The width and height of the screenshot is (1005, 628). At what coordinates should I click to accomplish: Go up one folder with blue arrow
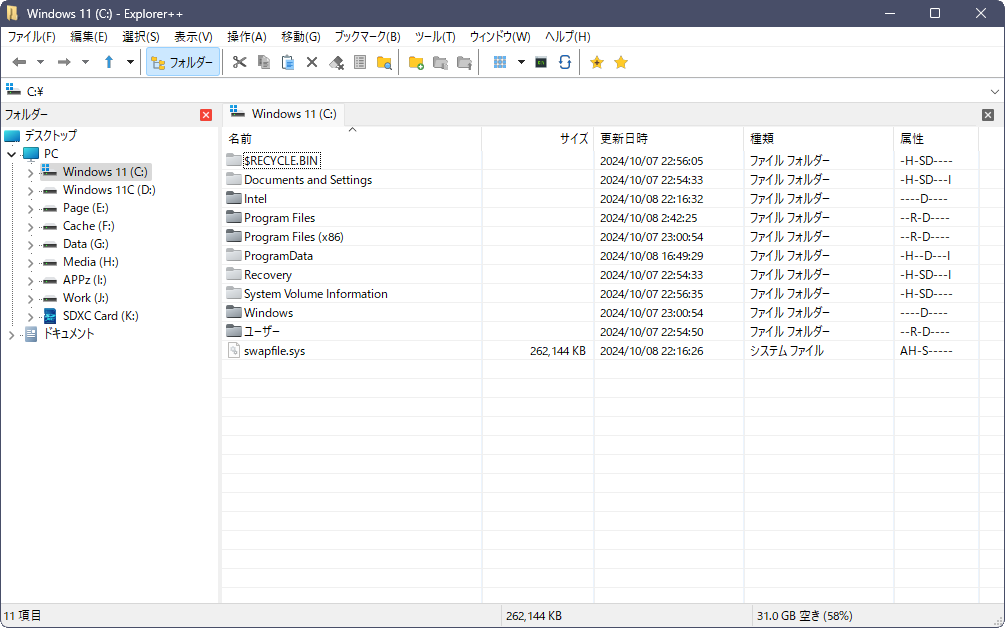click(109, 62)
